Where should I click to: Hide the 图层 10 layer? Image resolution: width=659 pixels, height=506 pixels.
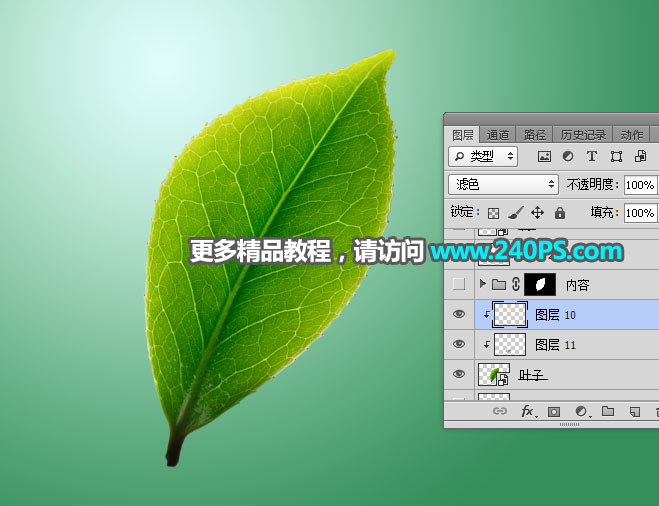(x=459, y=314)
